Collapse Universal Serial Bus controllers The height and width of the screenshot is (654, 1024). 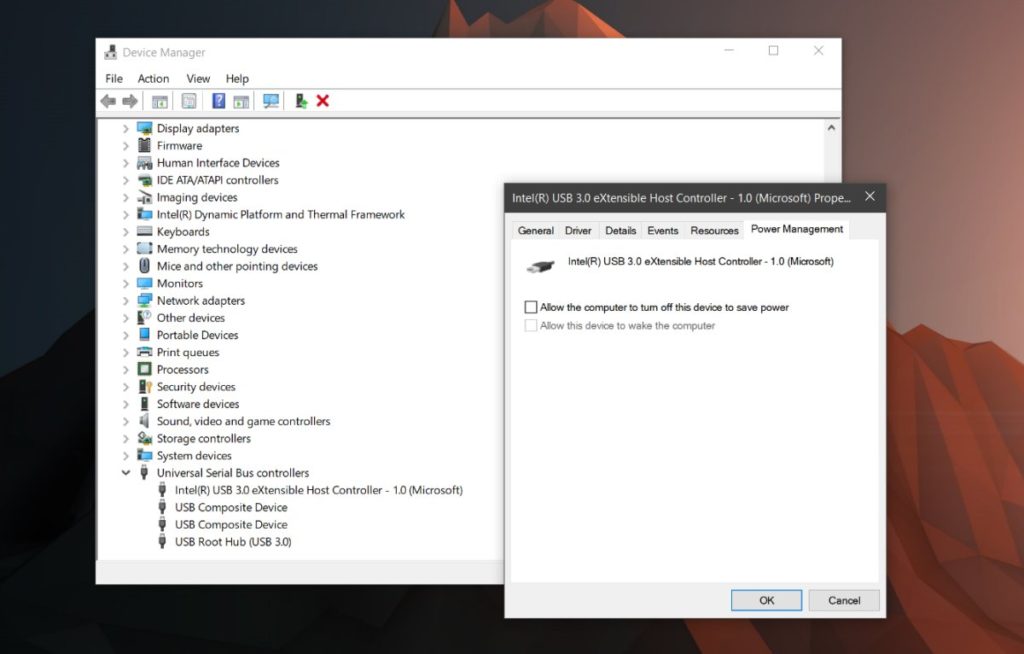coord(126,472)
